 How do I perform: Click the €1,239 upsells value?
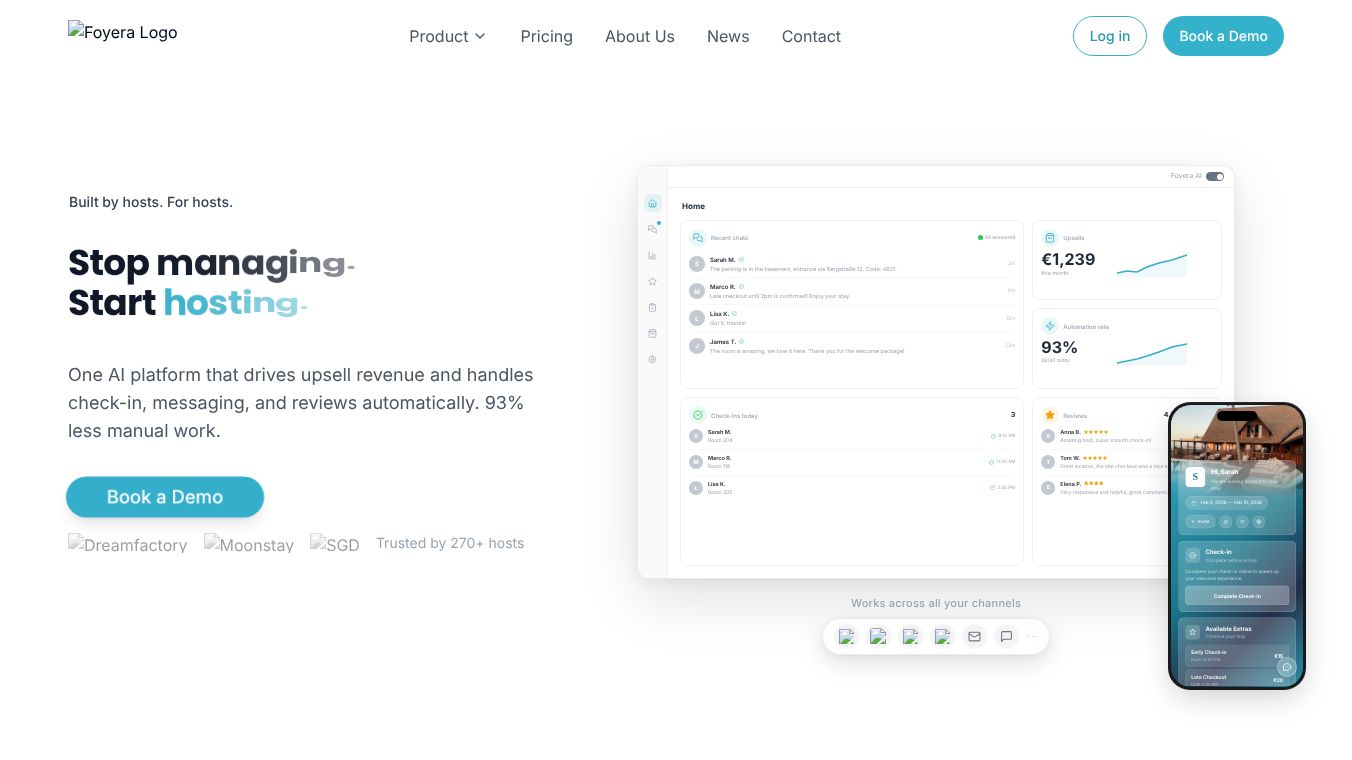[x=1068, y=259]
